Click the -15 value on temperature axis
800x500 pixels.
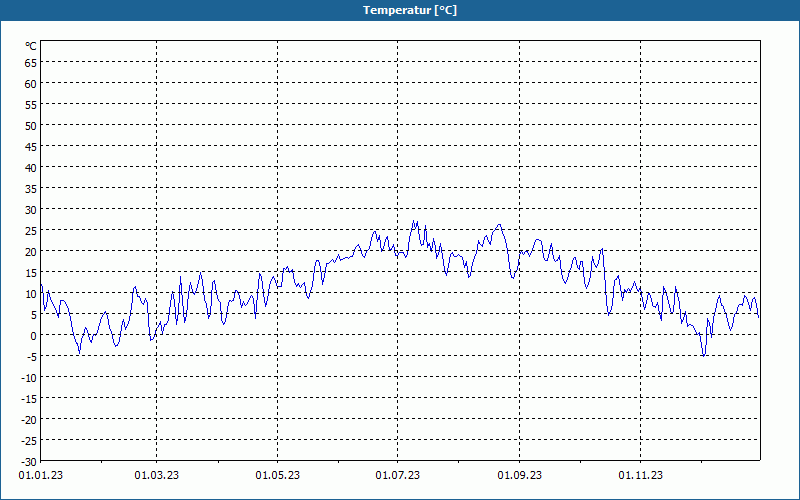pos(29,399)
